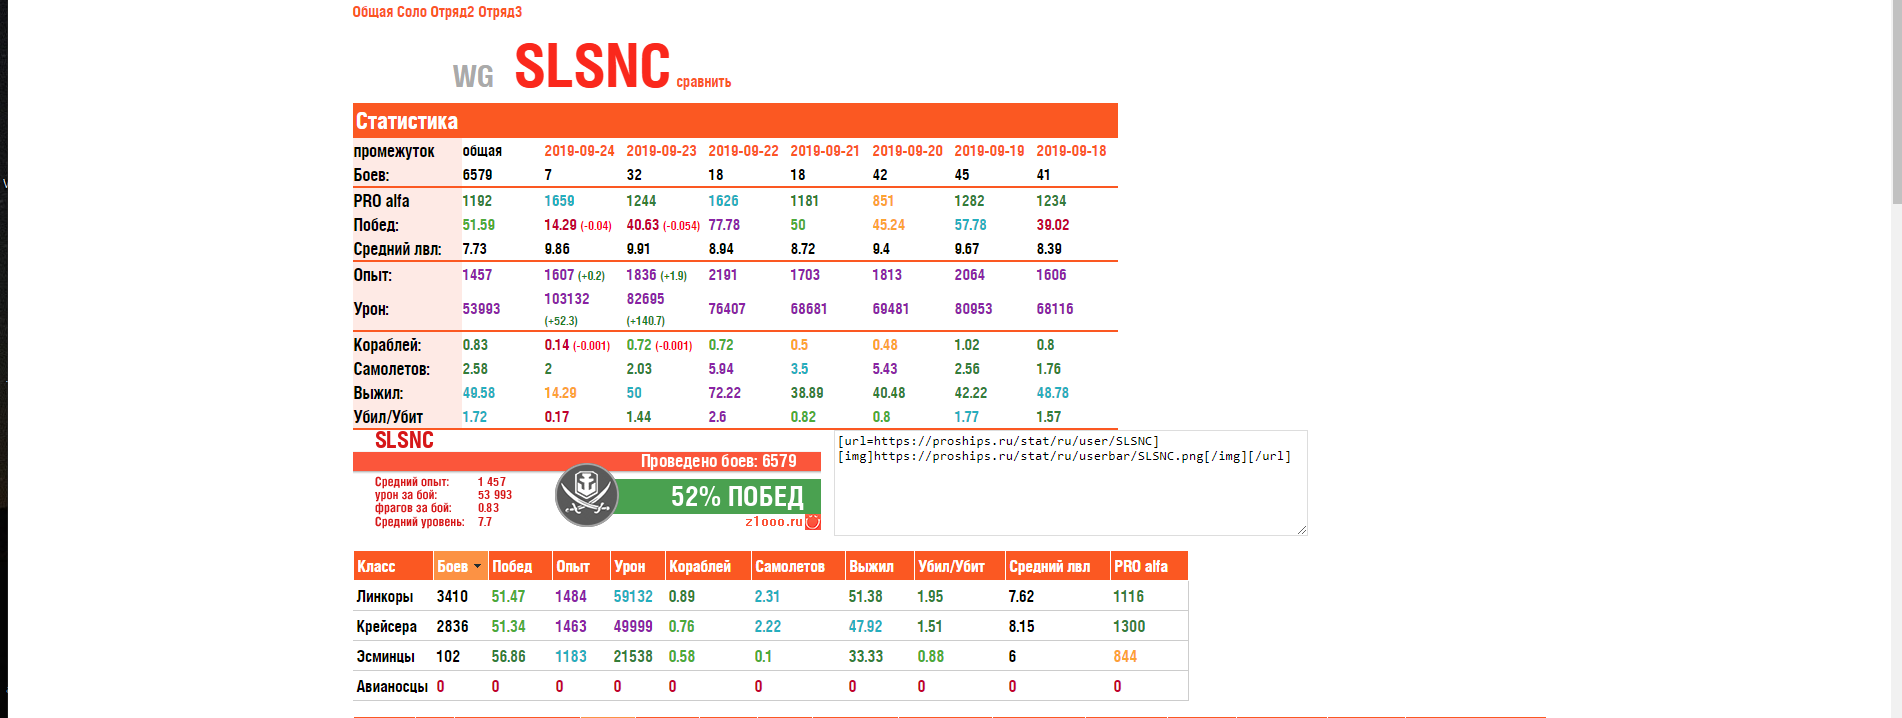Click Эсминцы PRO alfa value 844
Viewport: 1902px width, 718px height.
[x=1125, y=656]
